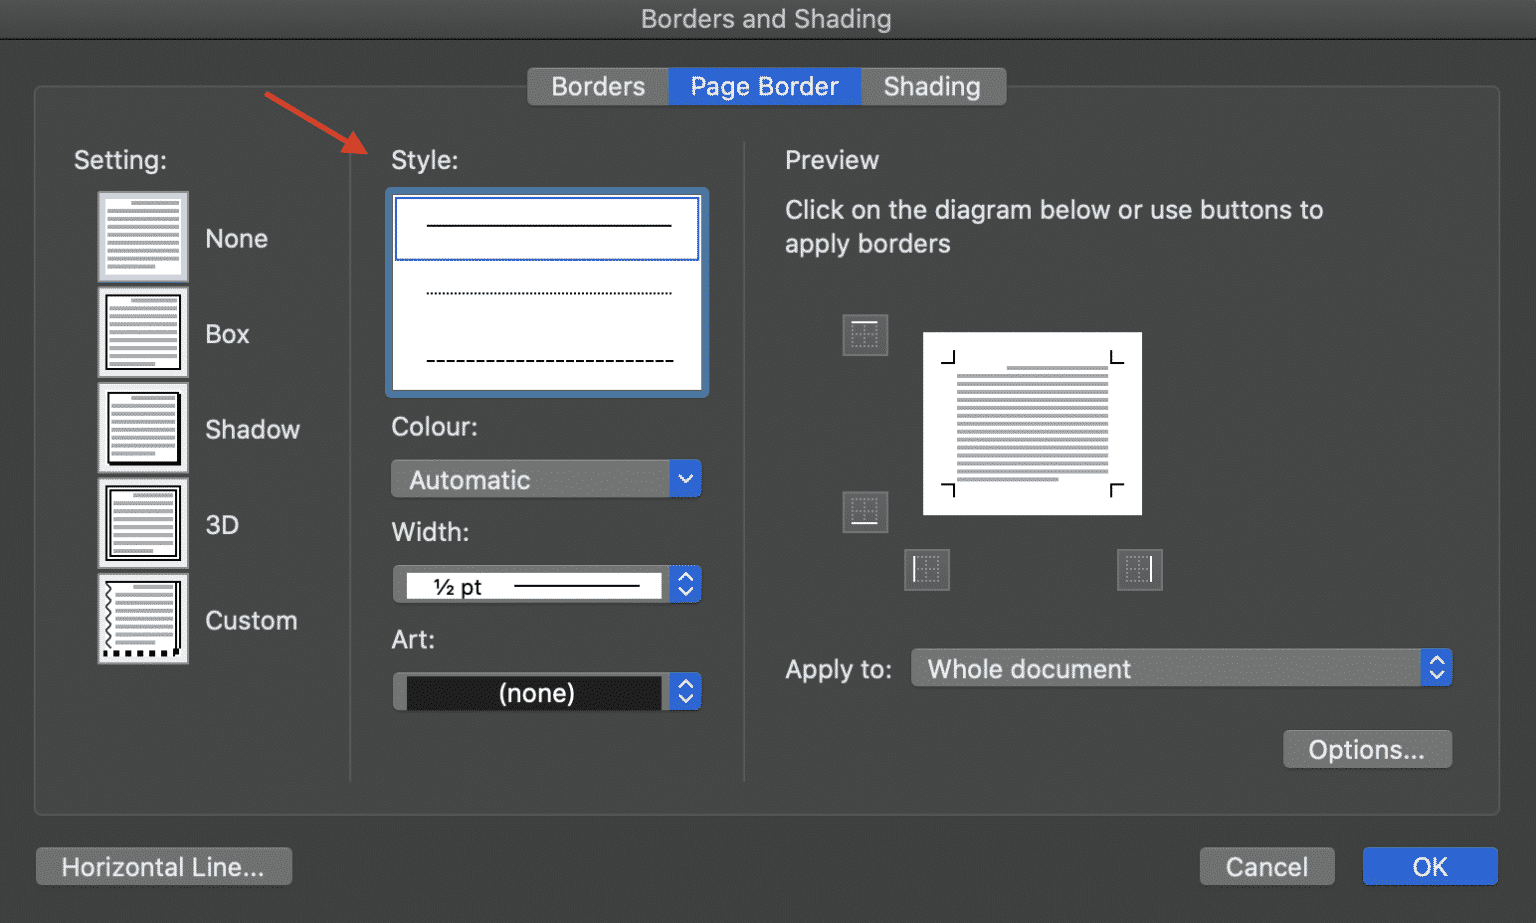Image resolution: width=1536 pixels, height=923 pixels.
Task: Increase the border width with the stepper
Action: (685, 578)
